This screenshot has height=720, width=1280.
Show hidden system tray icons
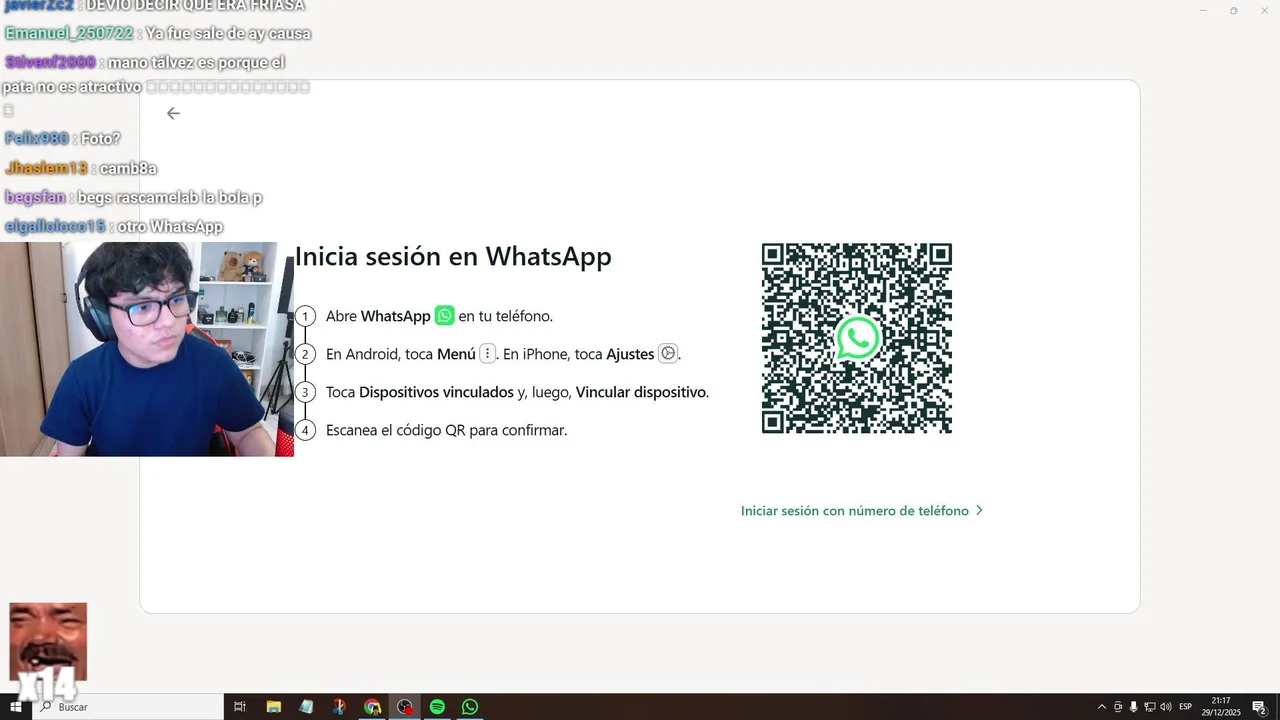click(x=1102, y=707)
